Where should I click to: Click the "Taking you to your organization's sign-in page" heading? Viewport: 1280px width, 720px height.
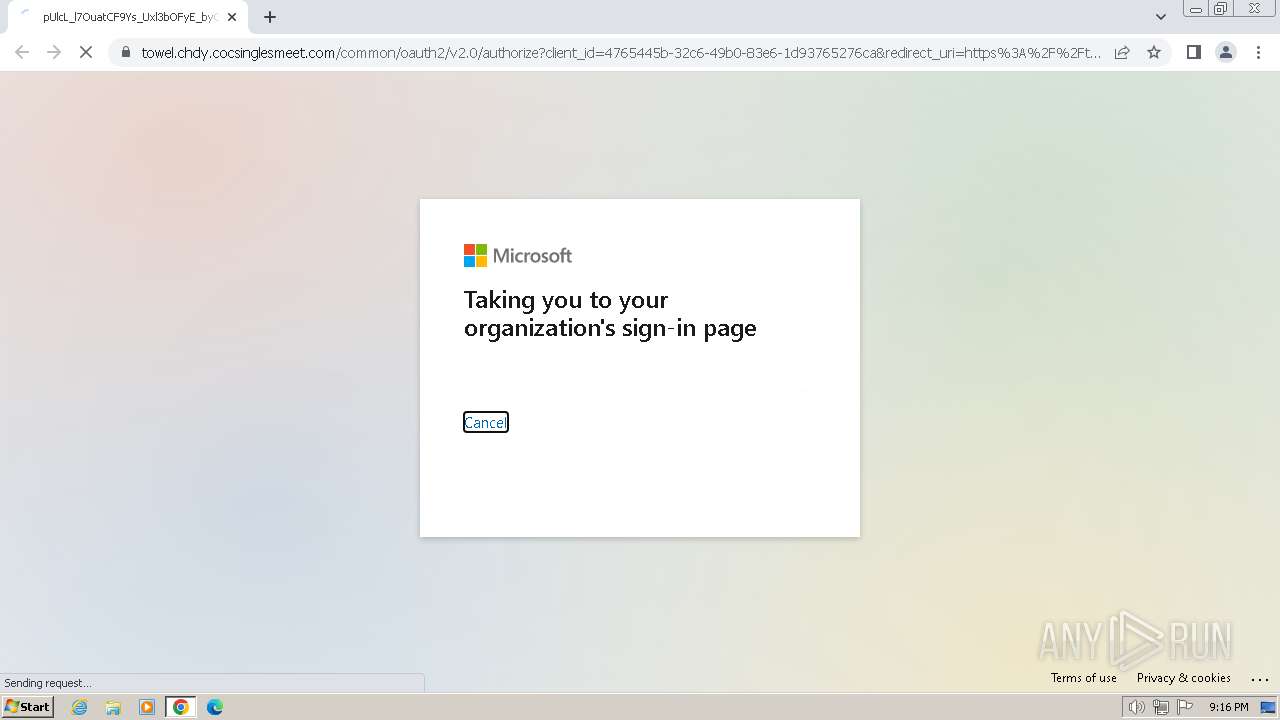610,314
